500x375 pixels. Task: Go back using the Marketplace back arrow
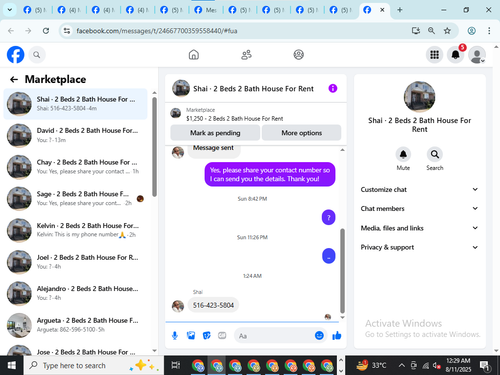[14, 79]
